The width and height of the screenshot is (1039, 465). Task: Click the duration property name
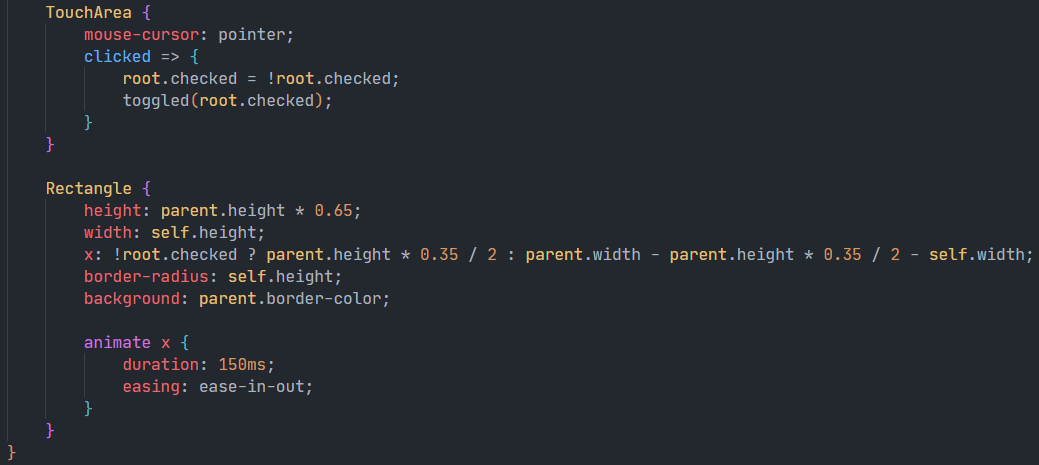tap(161, 364)
